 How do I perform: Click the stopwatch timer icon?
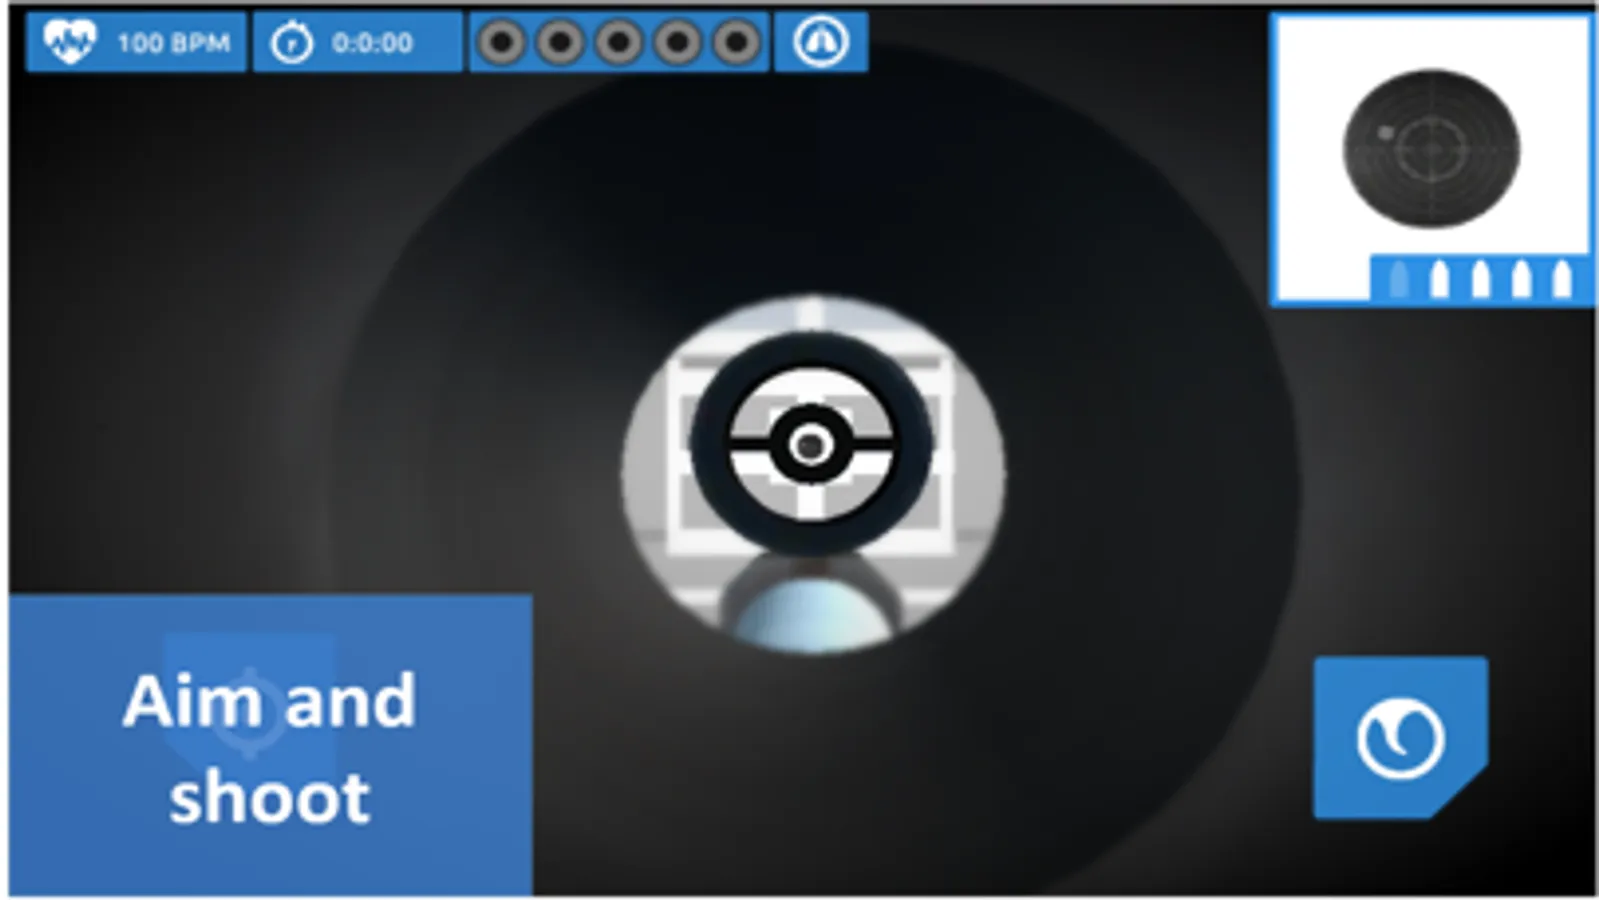click(x=292, y=43)
